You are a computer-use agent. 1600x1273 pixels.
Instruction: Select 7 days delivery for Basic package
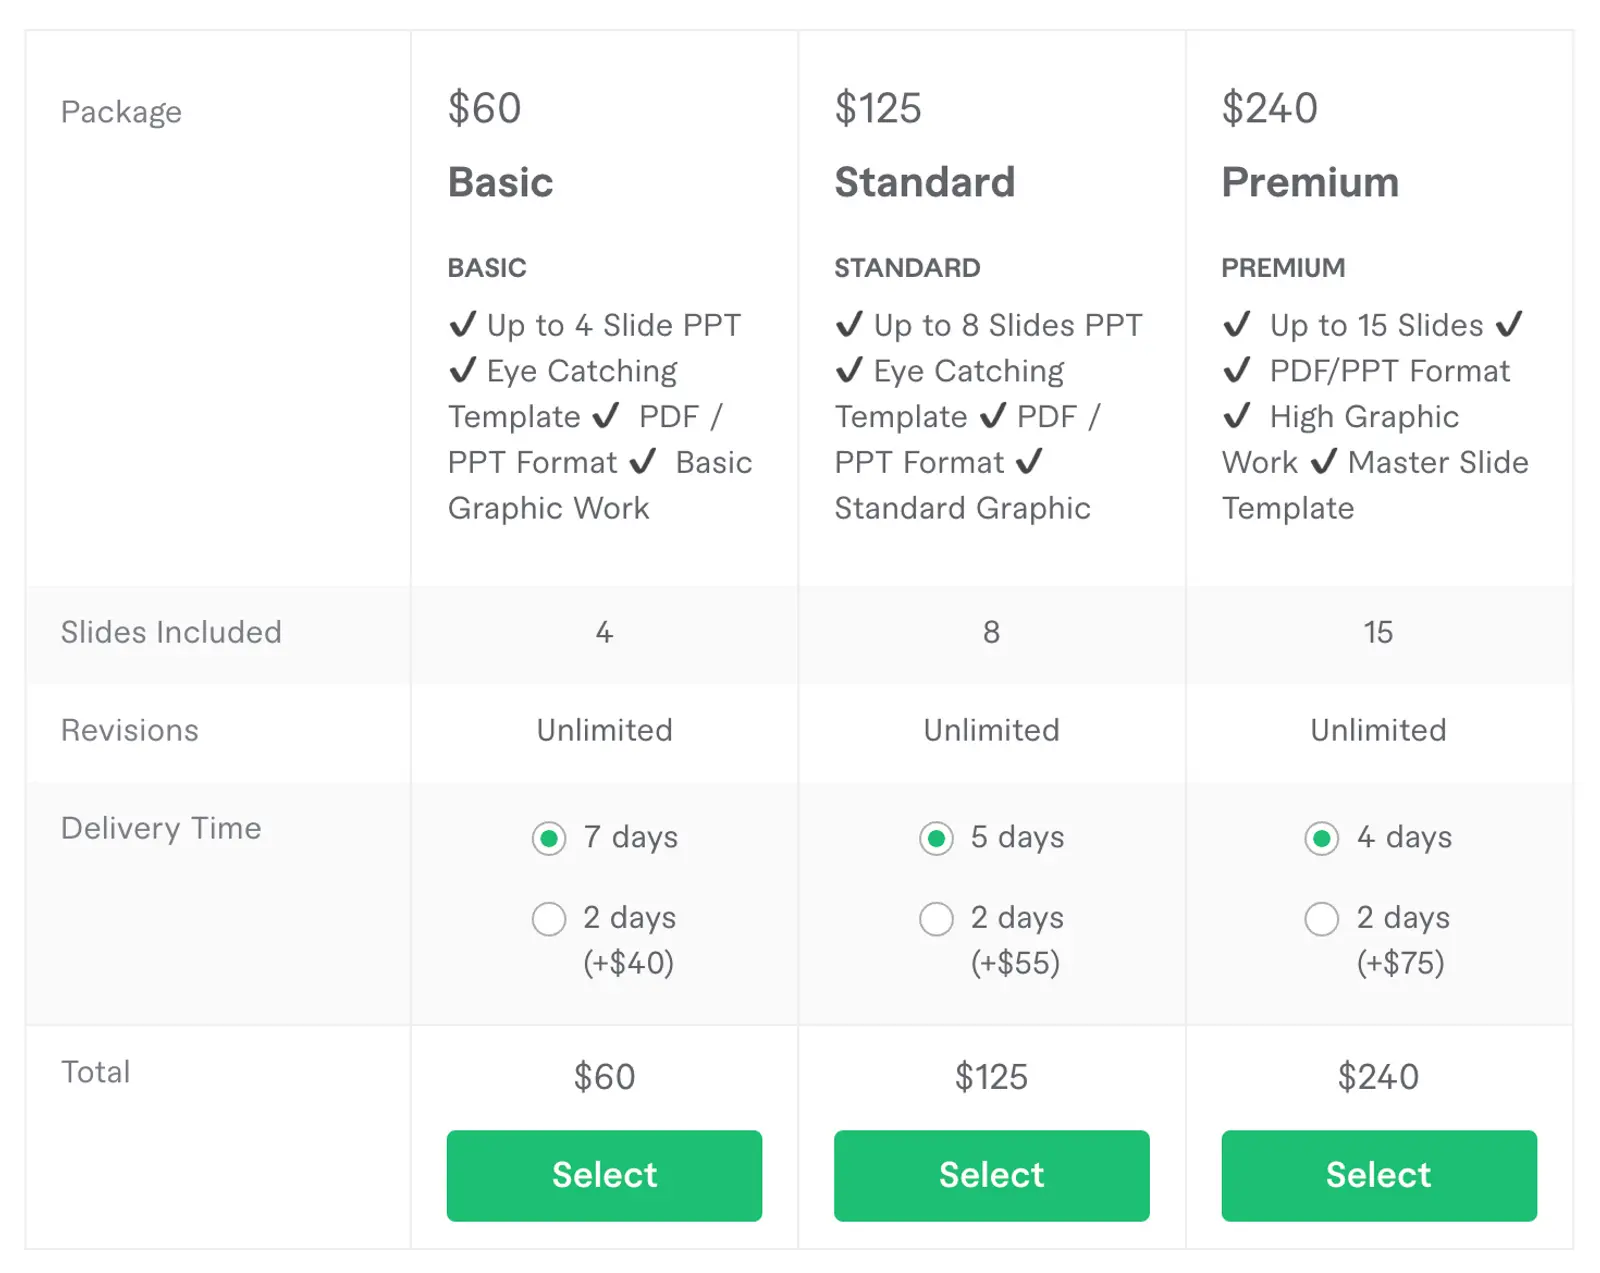548,839
